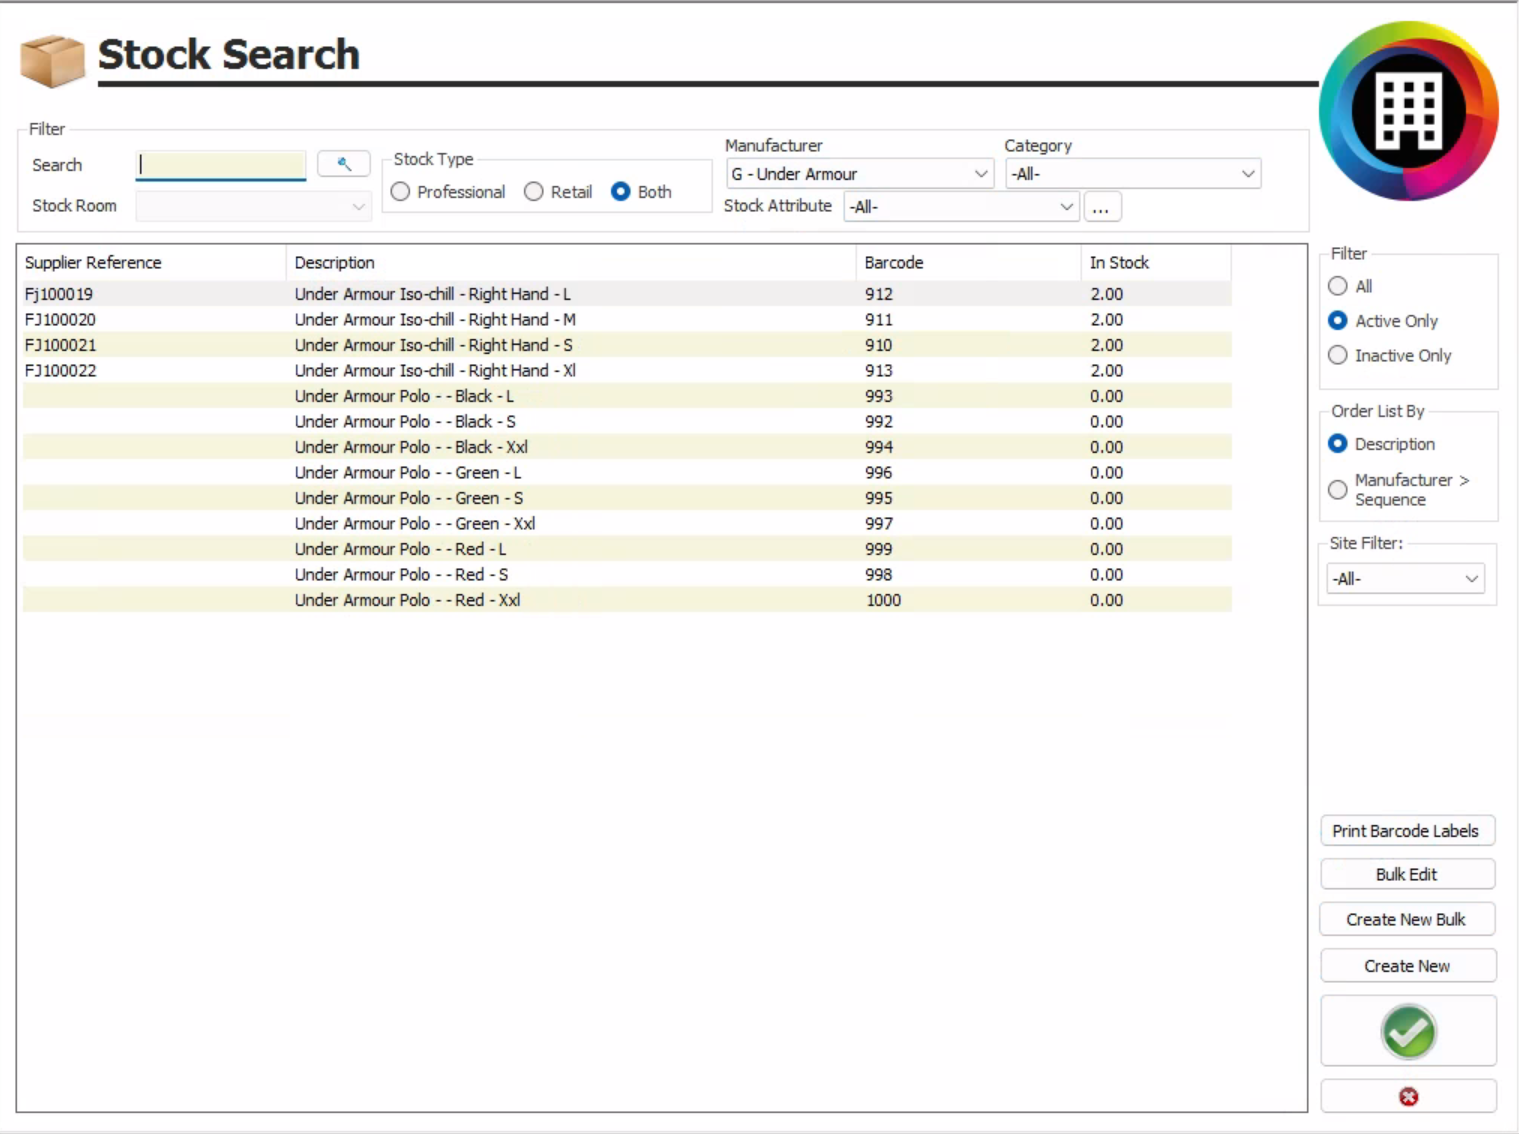Select Under Armour Polo - - Green - Xxl
This screenshot has height=1134, width=1519.
click(415, 524)
